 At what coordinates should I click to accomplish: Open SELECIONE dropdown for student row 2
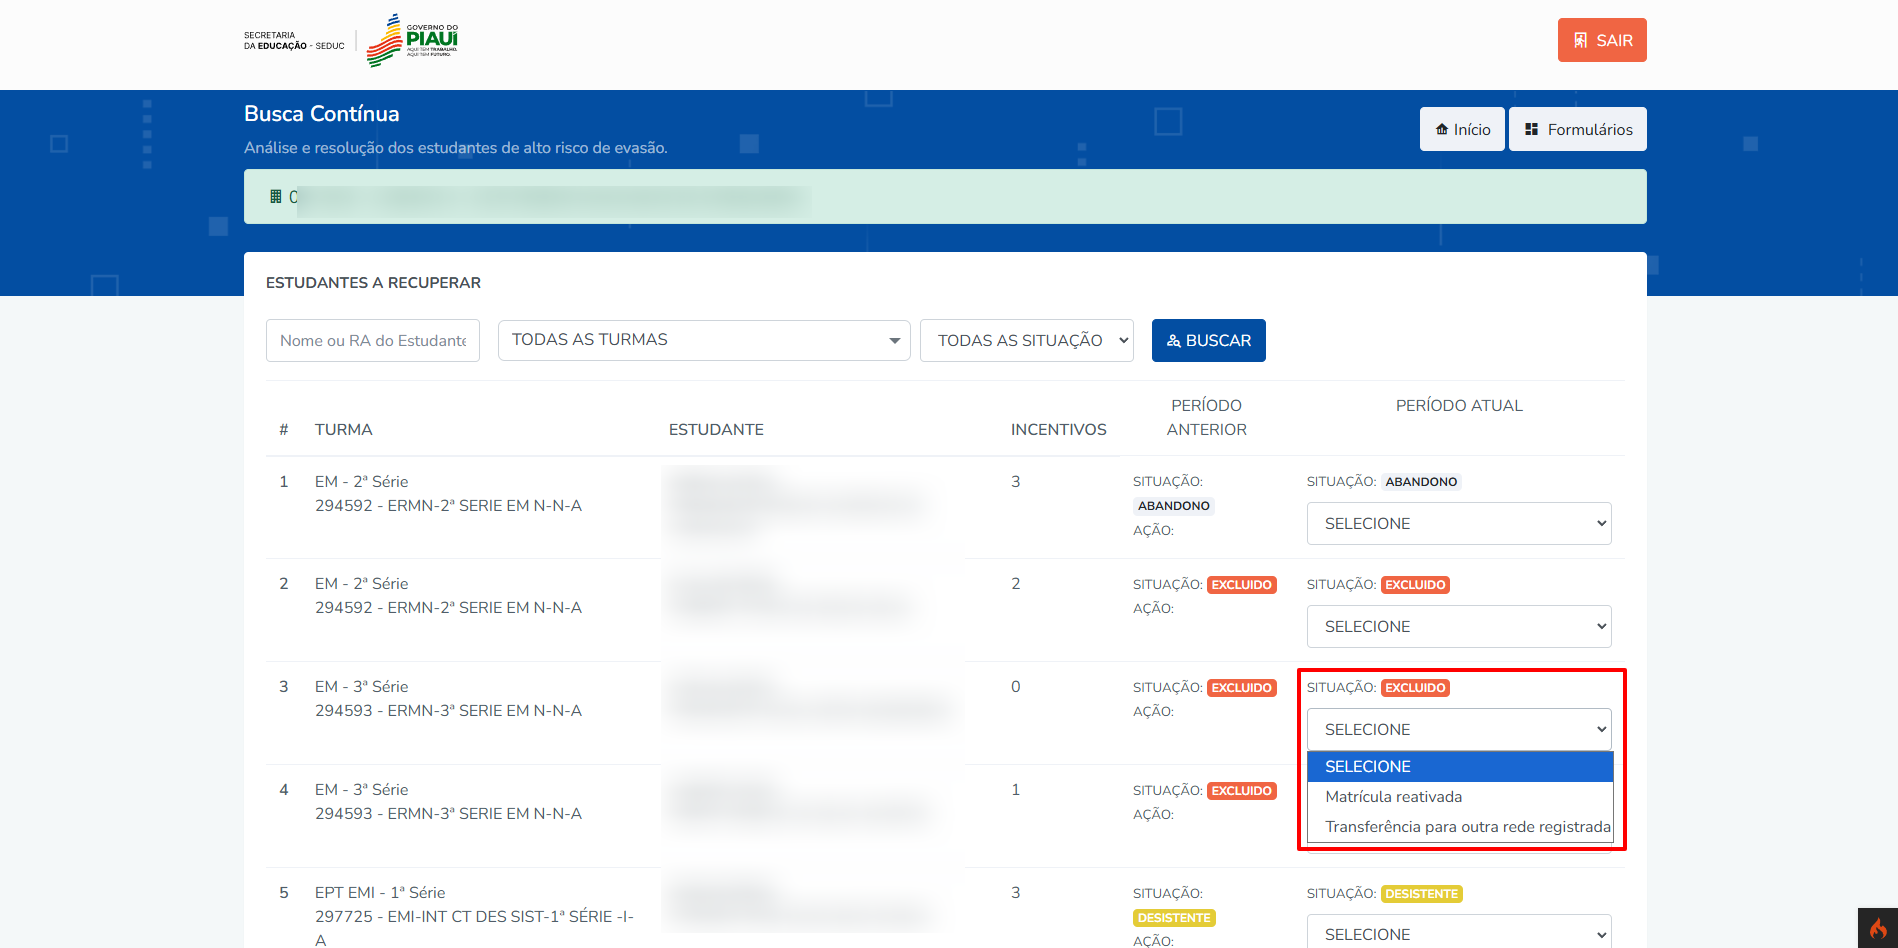click(1458, 626)
